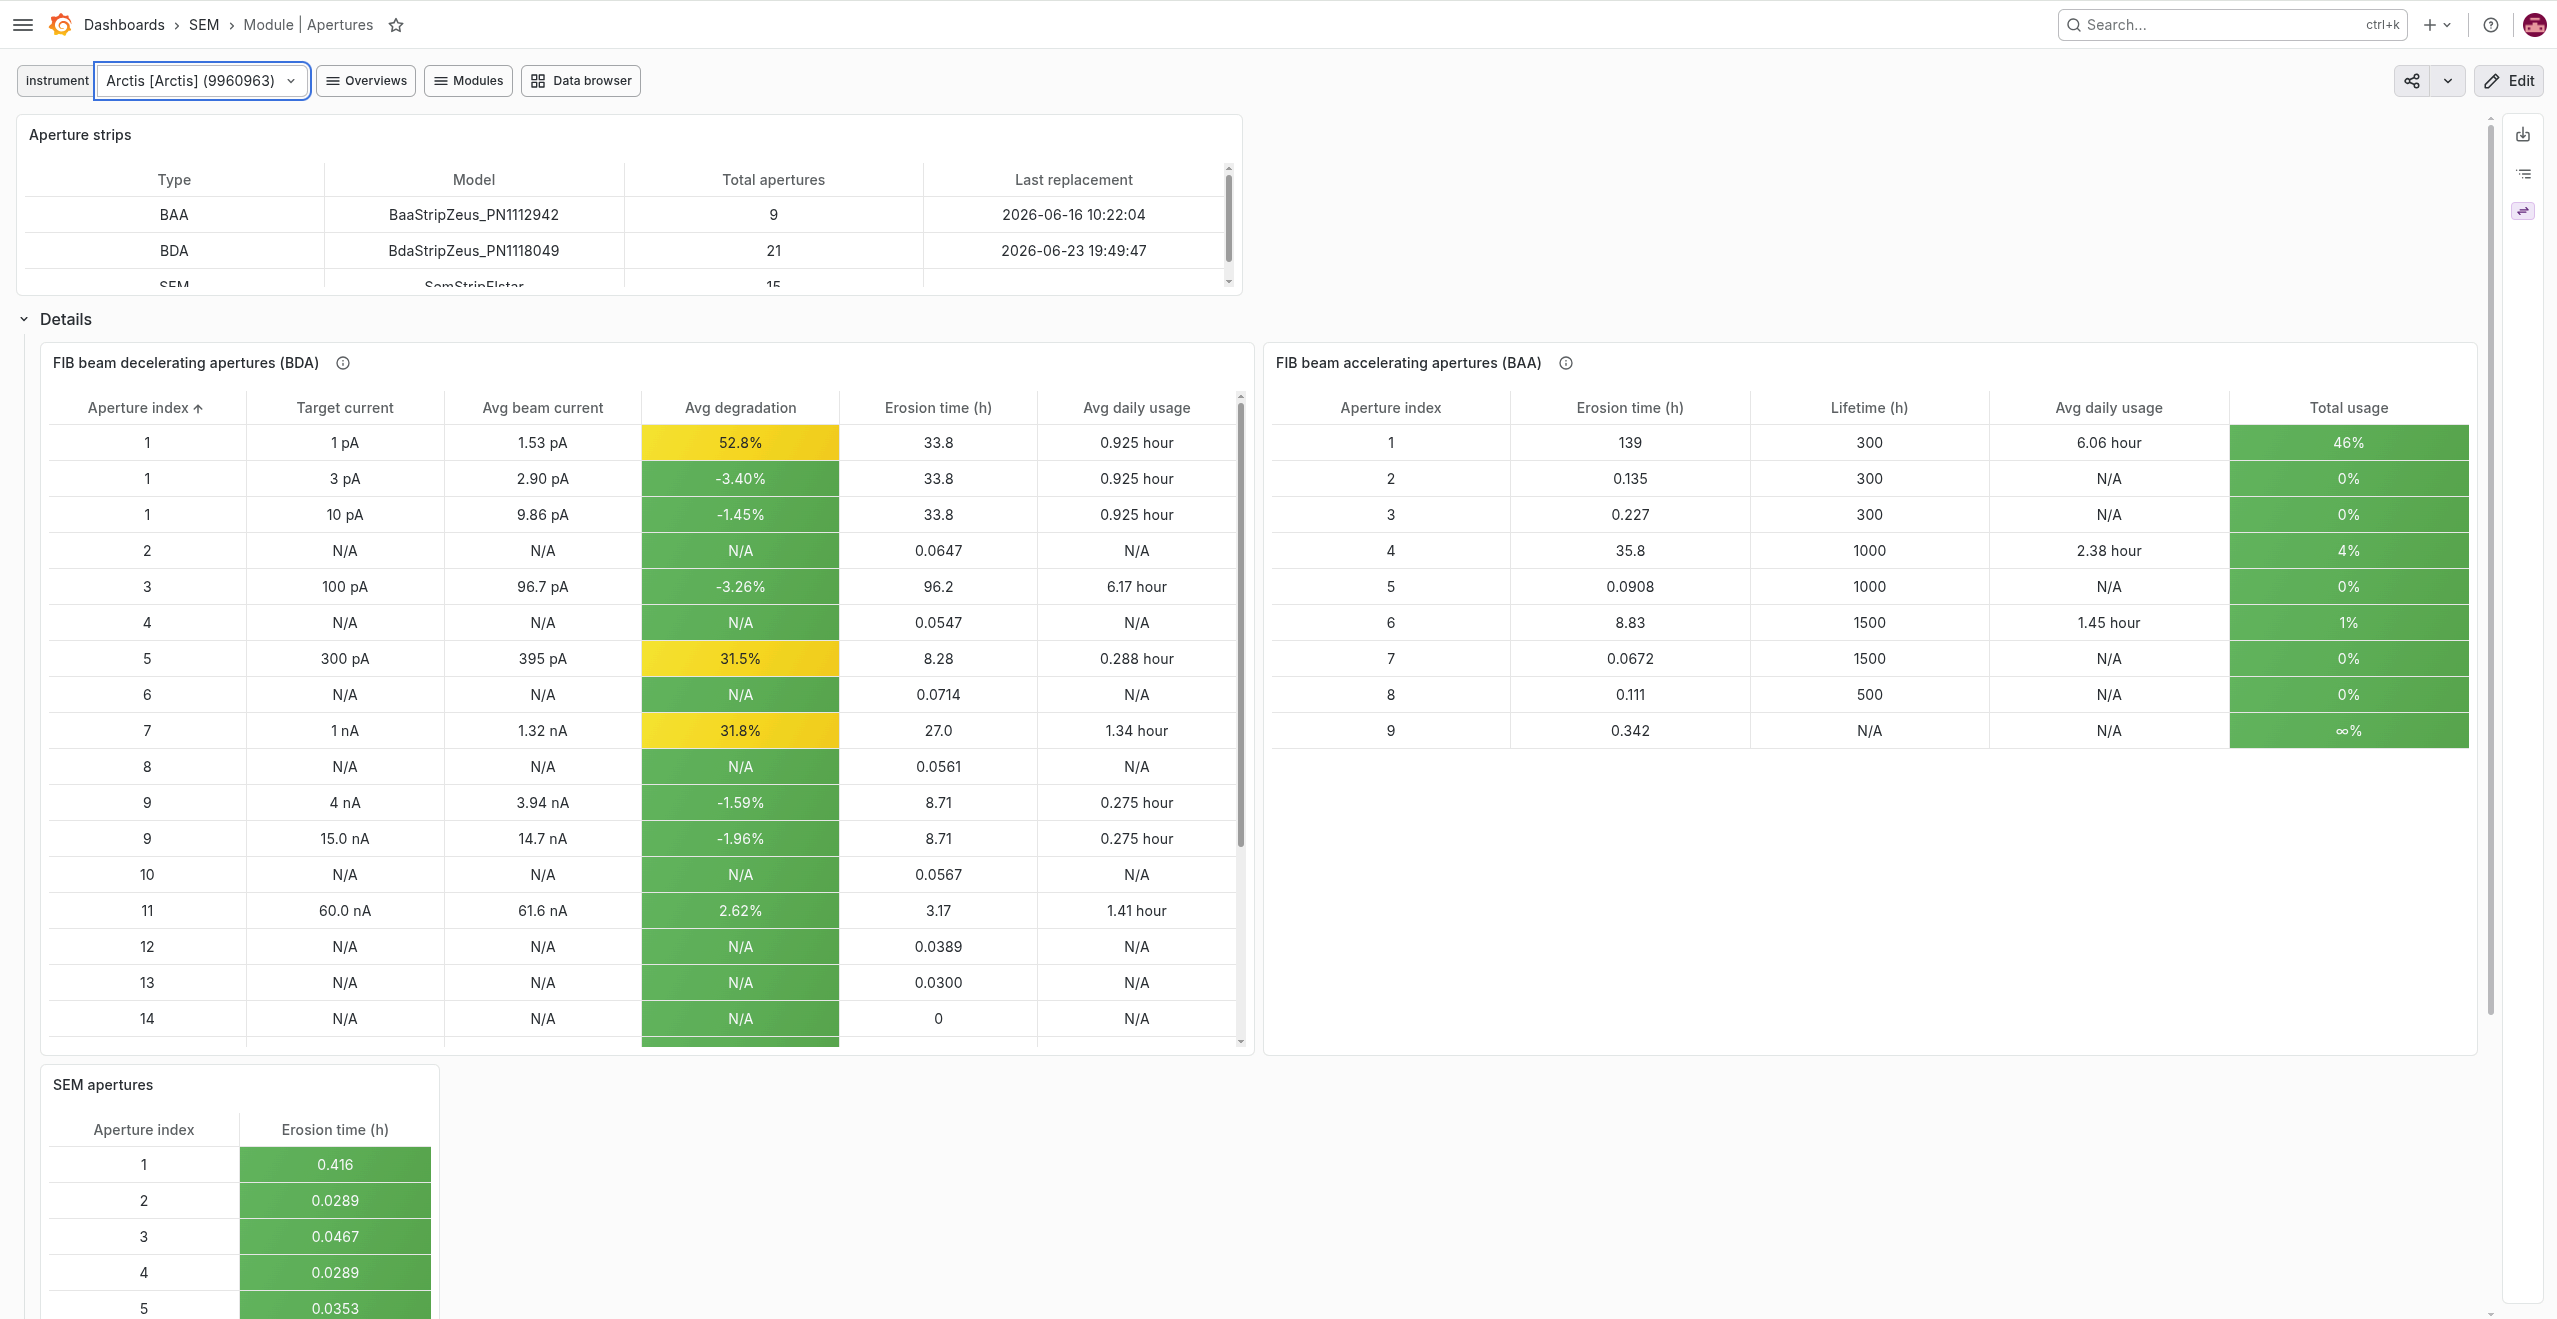
Task: Click the export download sidebar icon
Action: click(2523, 135)
